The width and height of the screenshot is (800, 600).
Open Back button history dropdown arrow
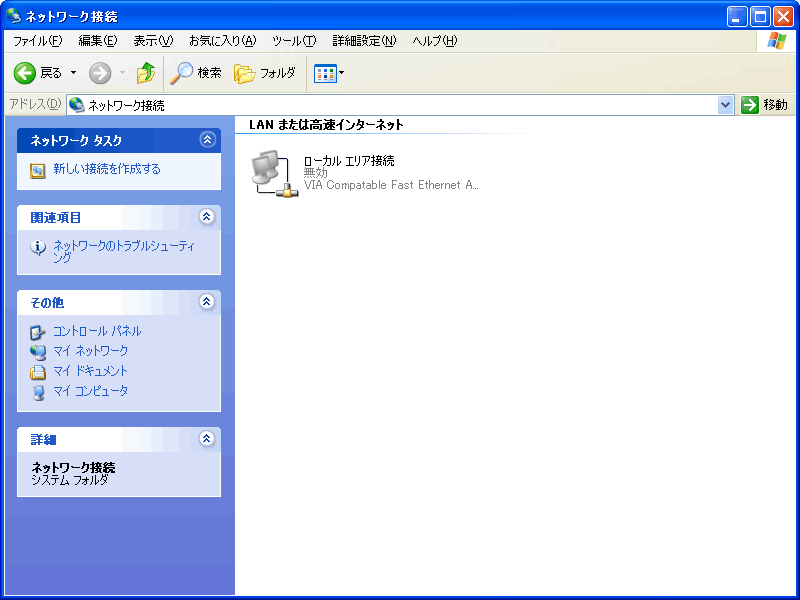(x=73, y=73)
